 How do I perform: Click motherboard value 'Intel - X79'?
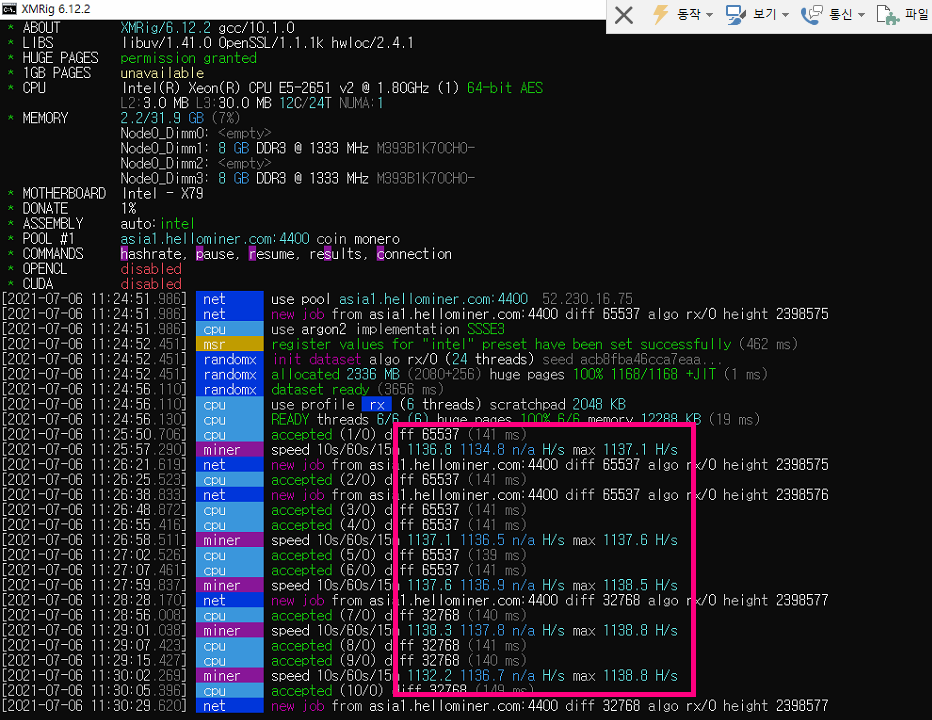pos(162,193)
